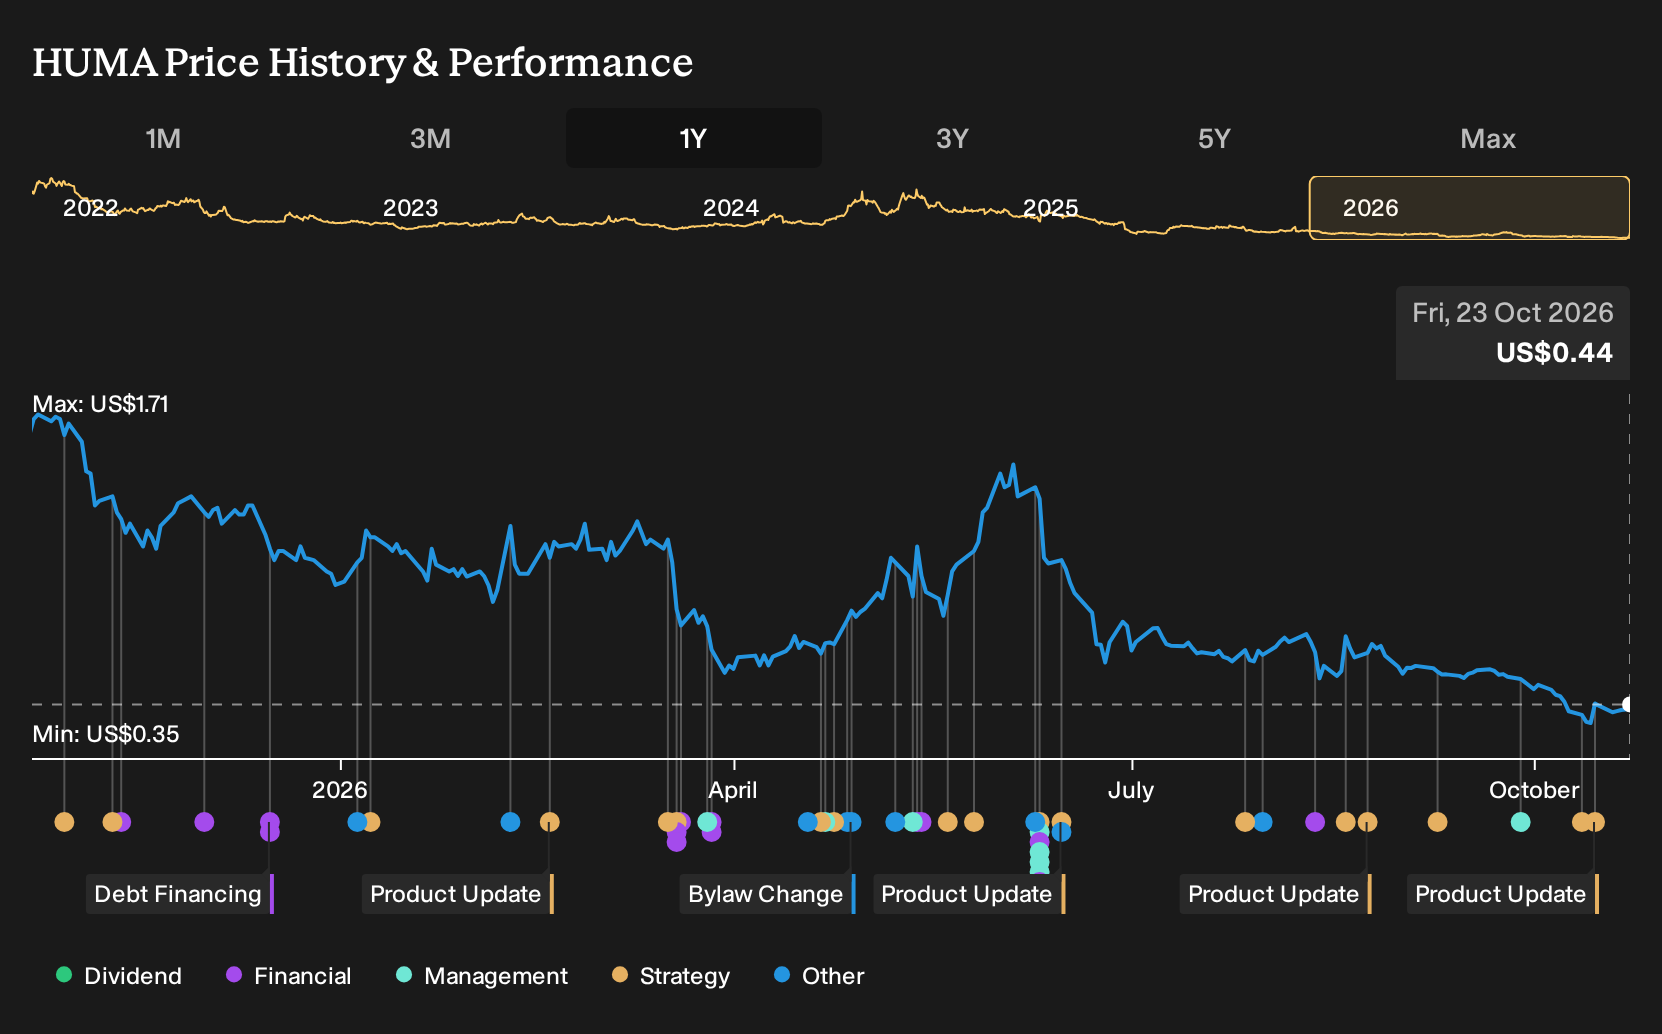The width and height of the screenshot is (1662, 1034).
Task: Open the Product Update label nearest the 2026 tick
Action: point(458,894)
